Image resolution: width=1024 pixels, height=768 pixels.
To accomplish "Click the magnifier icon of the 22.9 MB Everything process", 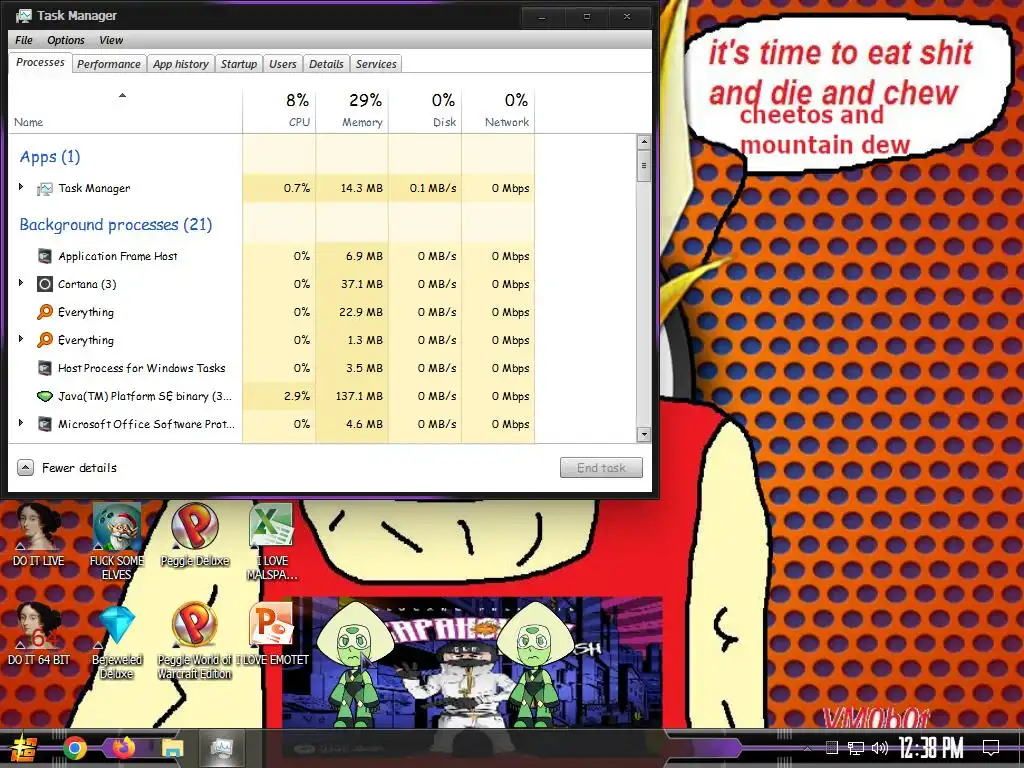I will [44, 312].
